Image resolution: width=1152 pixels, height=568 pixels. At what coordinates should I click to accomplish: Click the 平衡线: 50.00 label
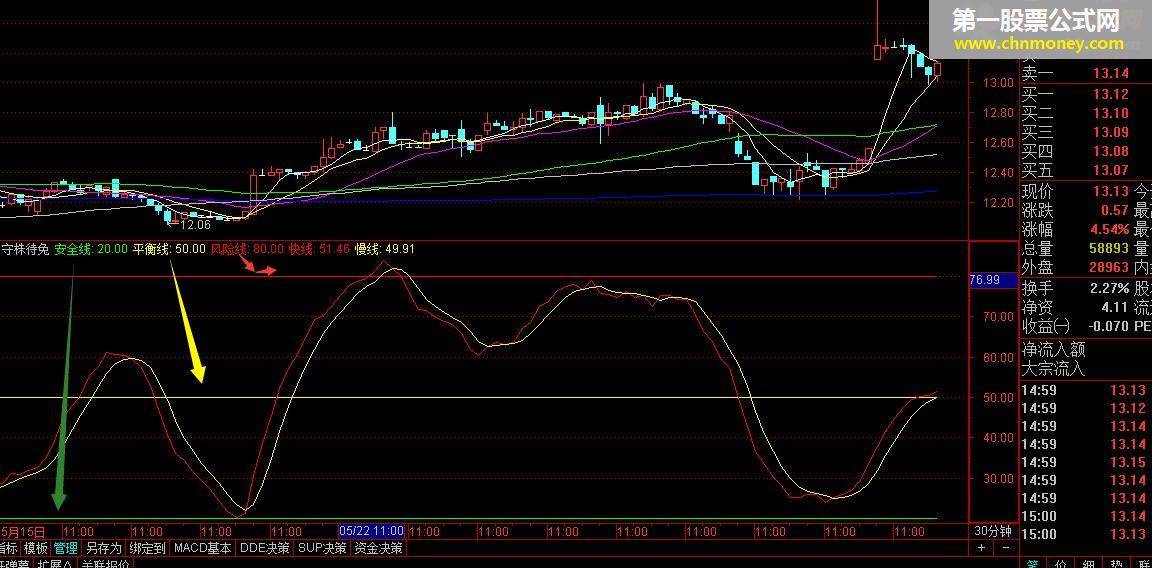click(x=169, y=249)
